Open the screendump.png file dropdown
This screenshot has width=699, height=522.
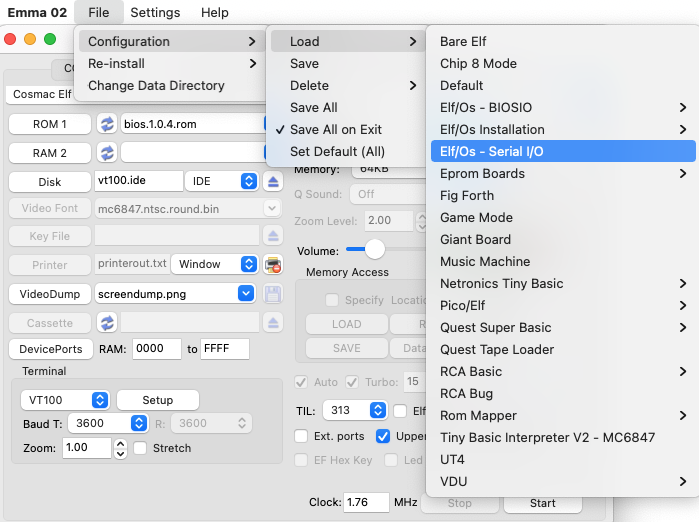246,294
